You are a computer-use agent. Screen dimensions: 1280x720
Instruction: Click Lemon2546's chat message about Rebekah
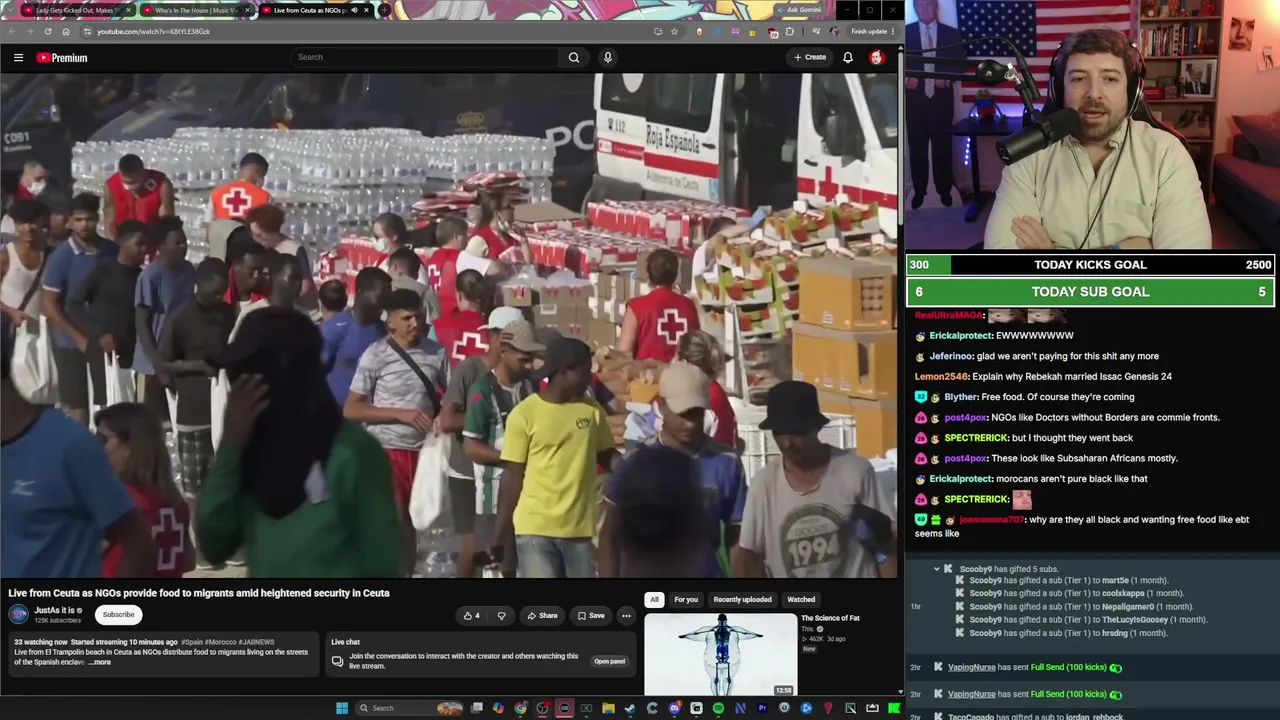[x=1043, y=377]
